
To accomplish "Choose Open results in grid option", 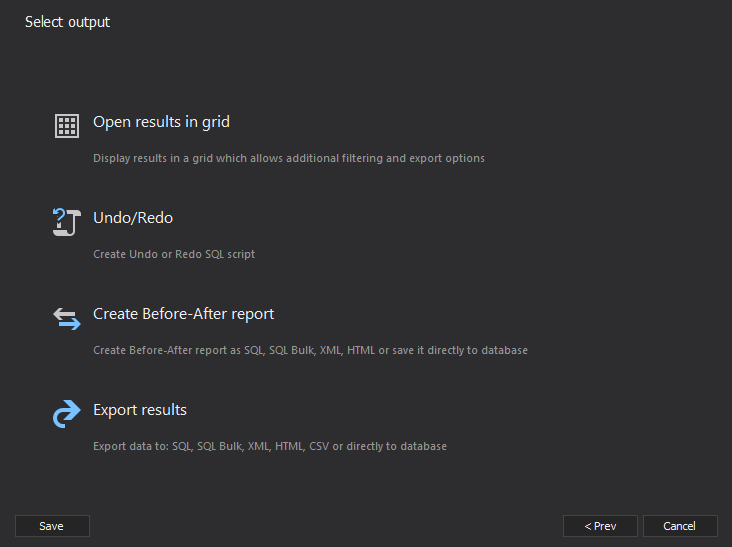I will [x=161, y=122].
